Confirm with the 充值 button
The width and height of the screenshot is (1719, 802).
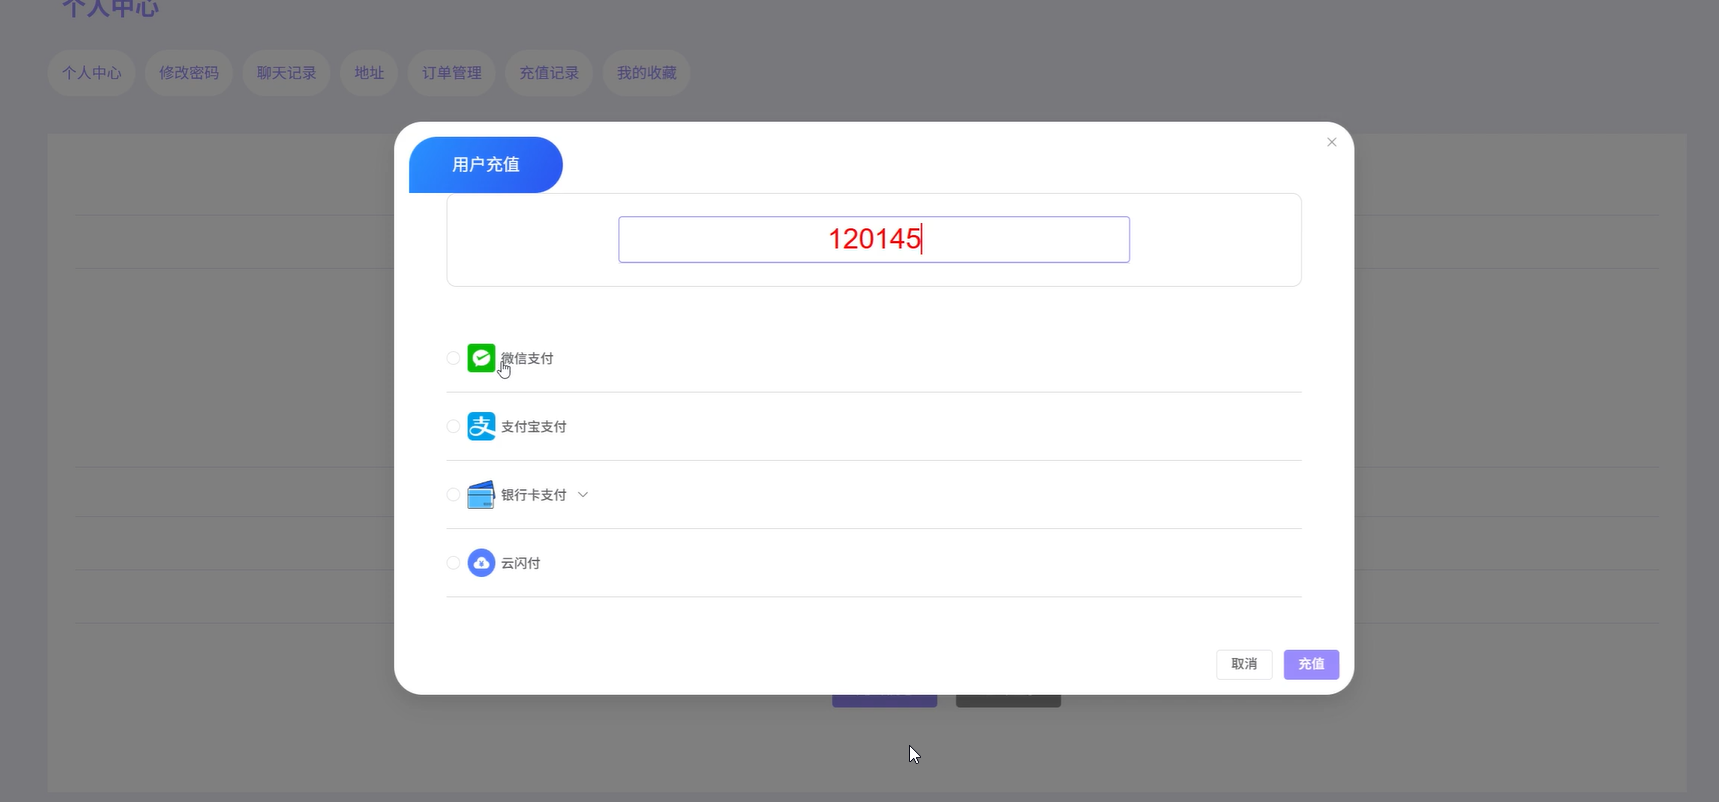tap(1311, 664)
